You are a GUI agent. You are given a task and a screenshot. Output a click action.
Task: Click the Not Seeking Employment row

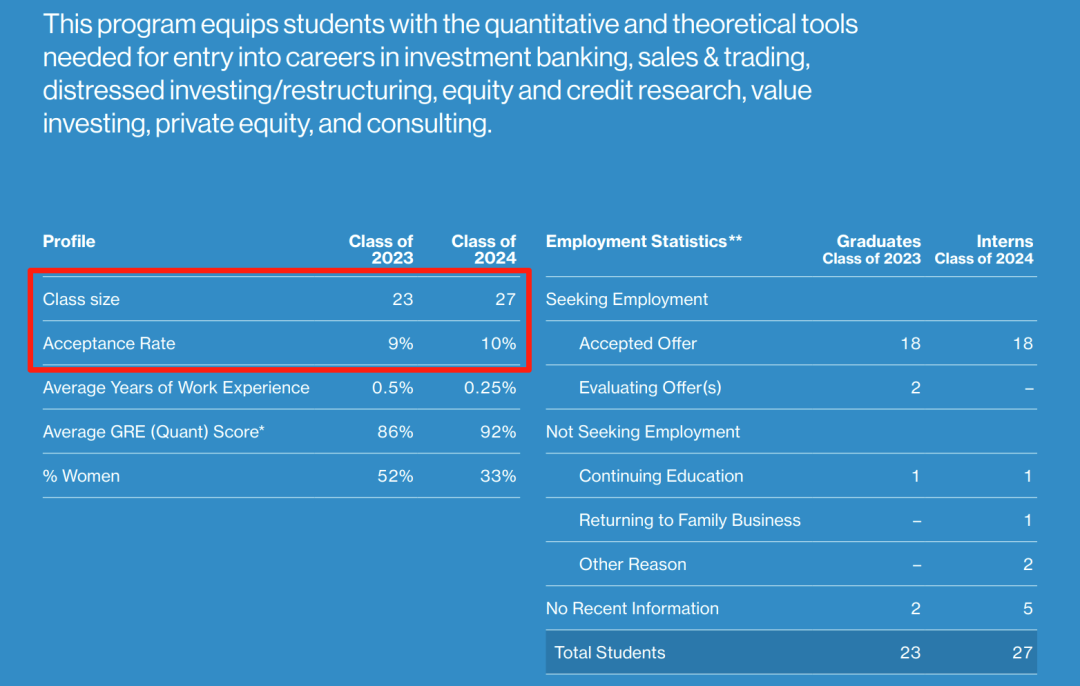791,432
